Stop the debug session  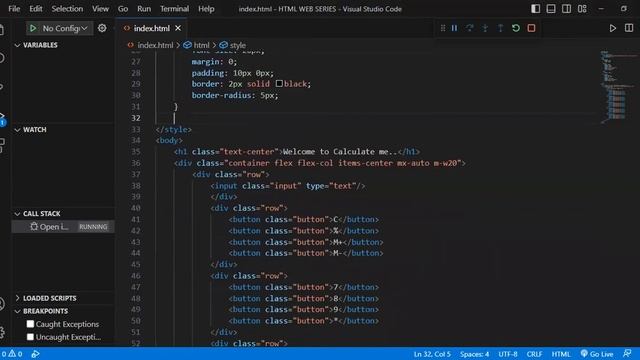[531, 28]
